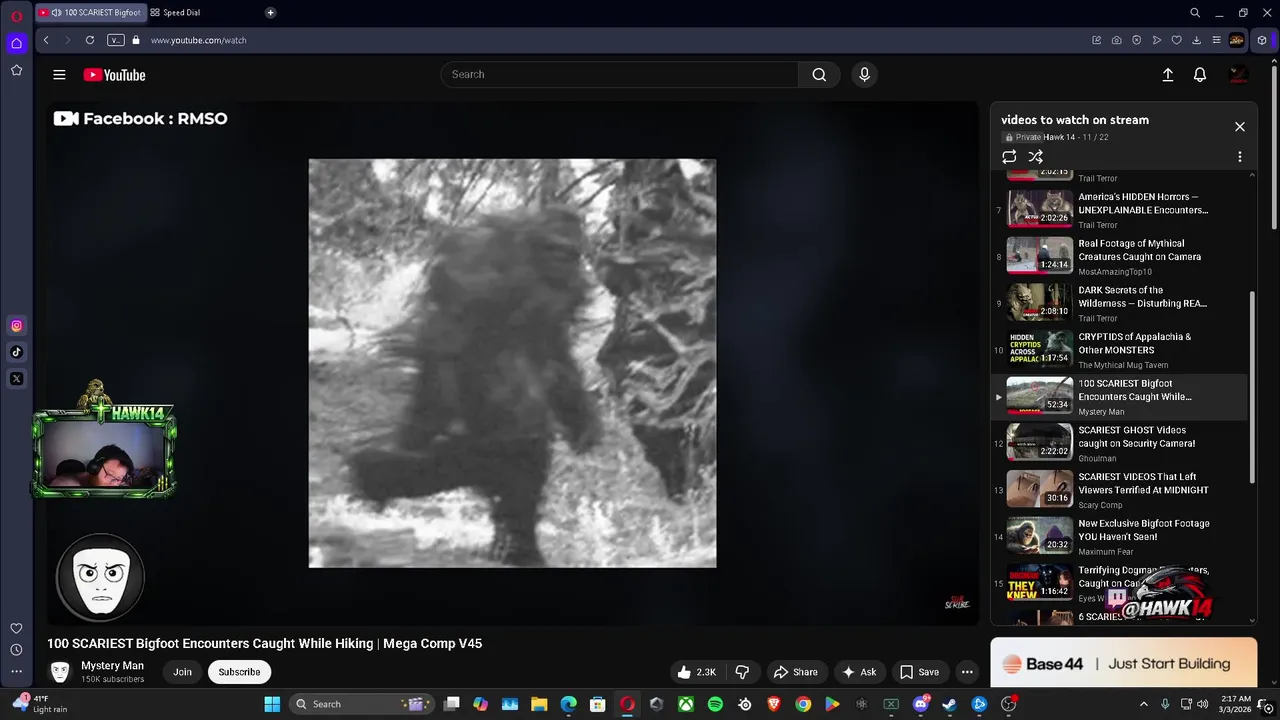
Task: Play Real Footage of Mythical Creatures video
Action: point(1039,255)
